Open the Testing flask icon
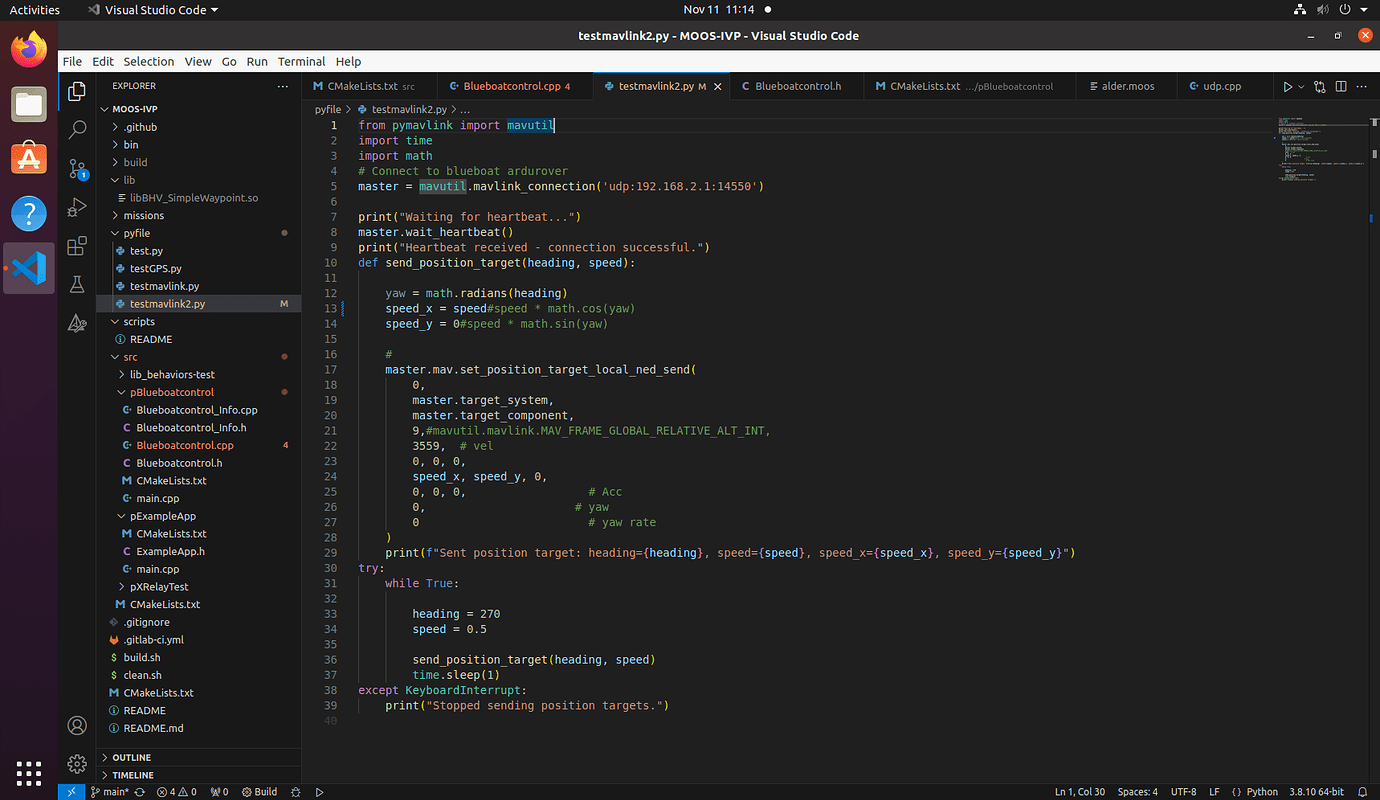1380x800 pixels. (x=77, y=285)
